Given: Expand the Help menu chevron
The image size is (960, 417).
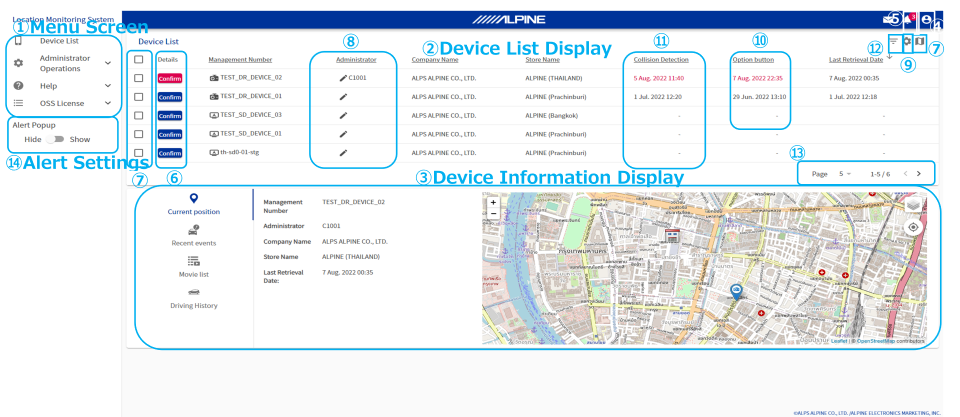Looking at the screenshot, I should pyautogui.click(x=108, y=86).
